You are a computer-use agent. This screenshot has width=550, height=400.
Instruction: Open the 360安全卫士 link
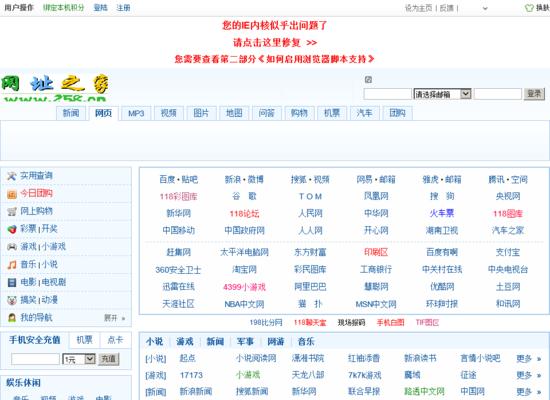(178, 270)
